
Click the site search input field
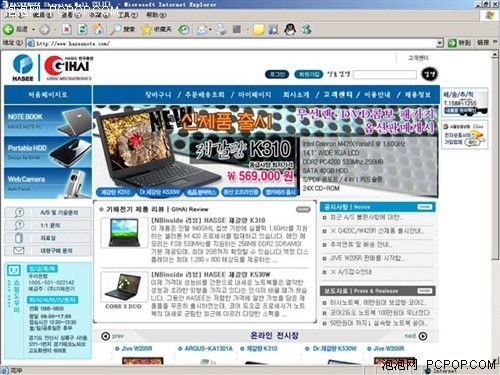385,74
